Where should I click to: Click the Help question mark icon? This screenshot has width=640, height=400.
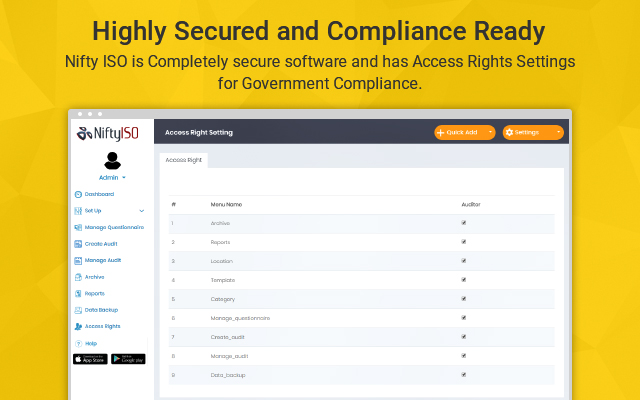[x=78, y=344]
